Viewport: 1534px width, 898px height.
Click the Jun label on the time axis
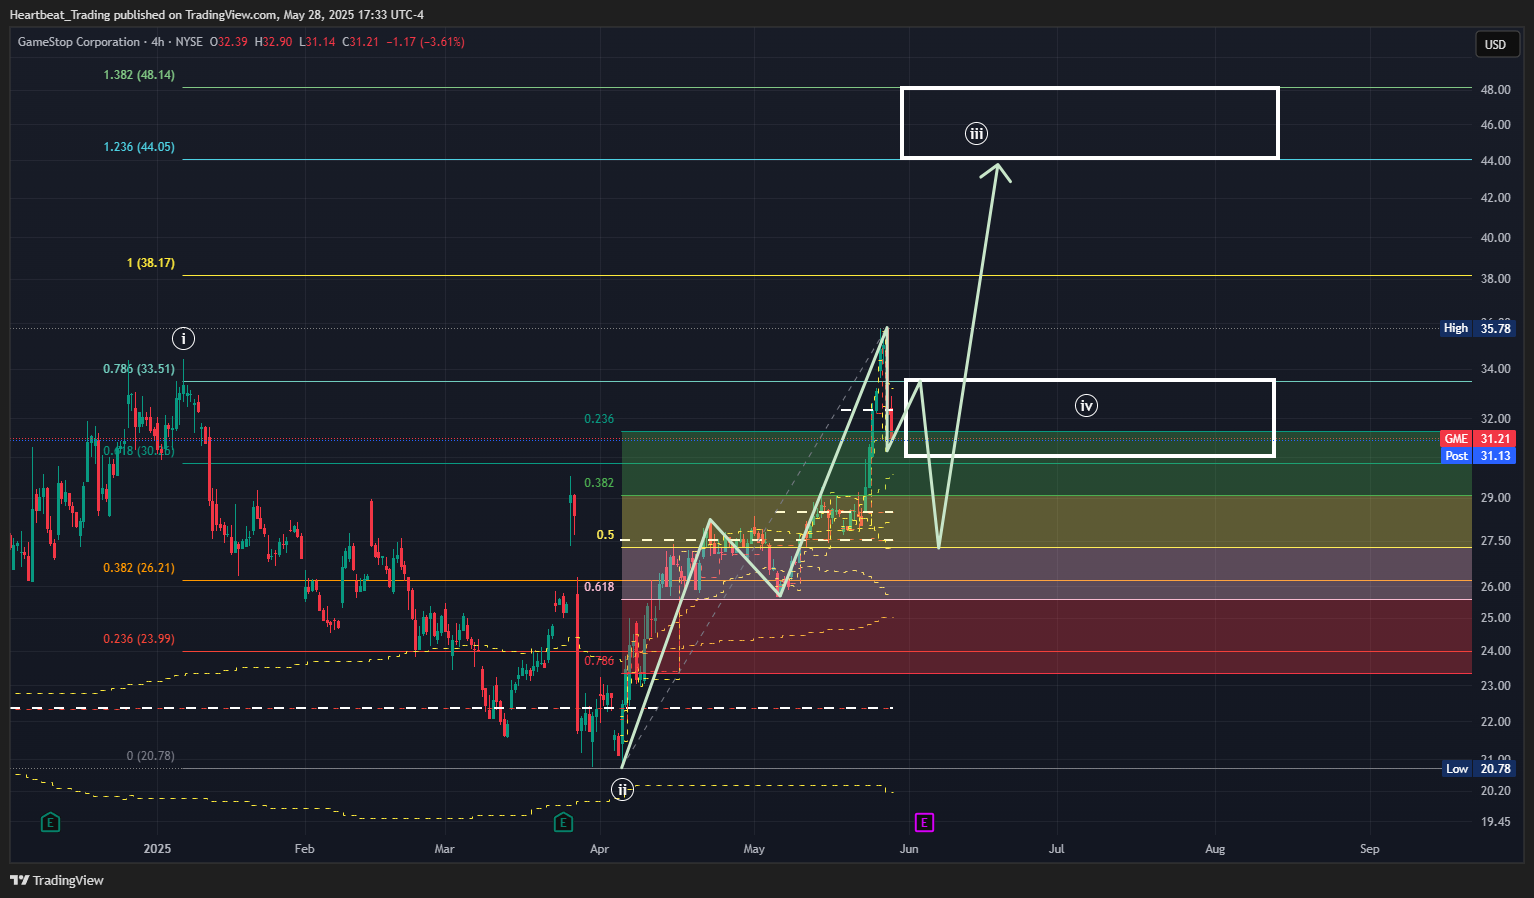click(909, 849)
